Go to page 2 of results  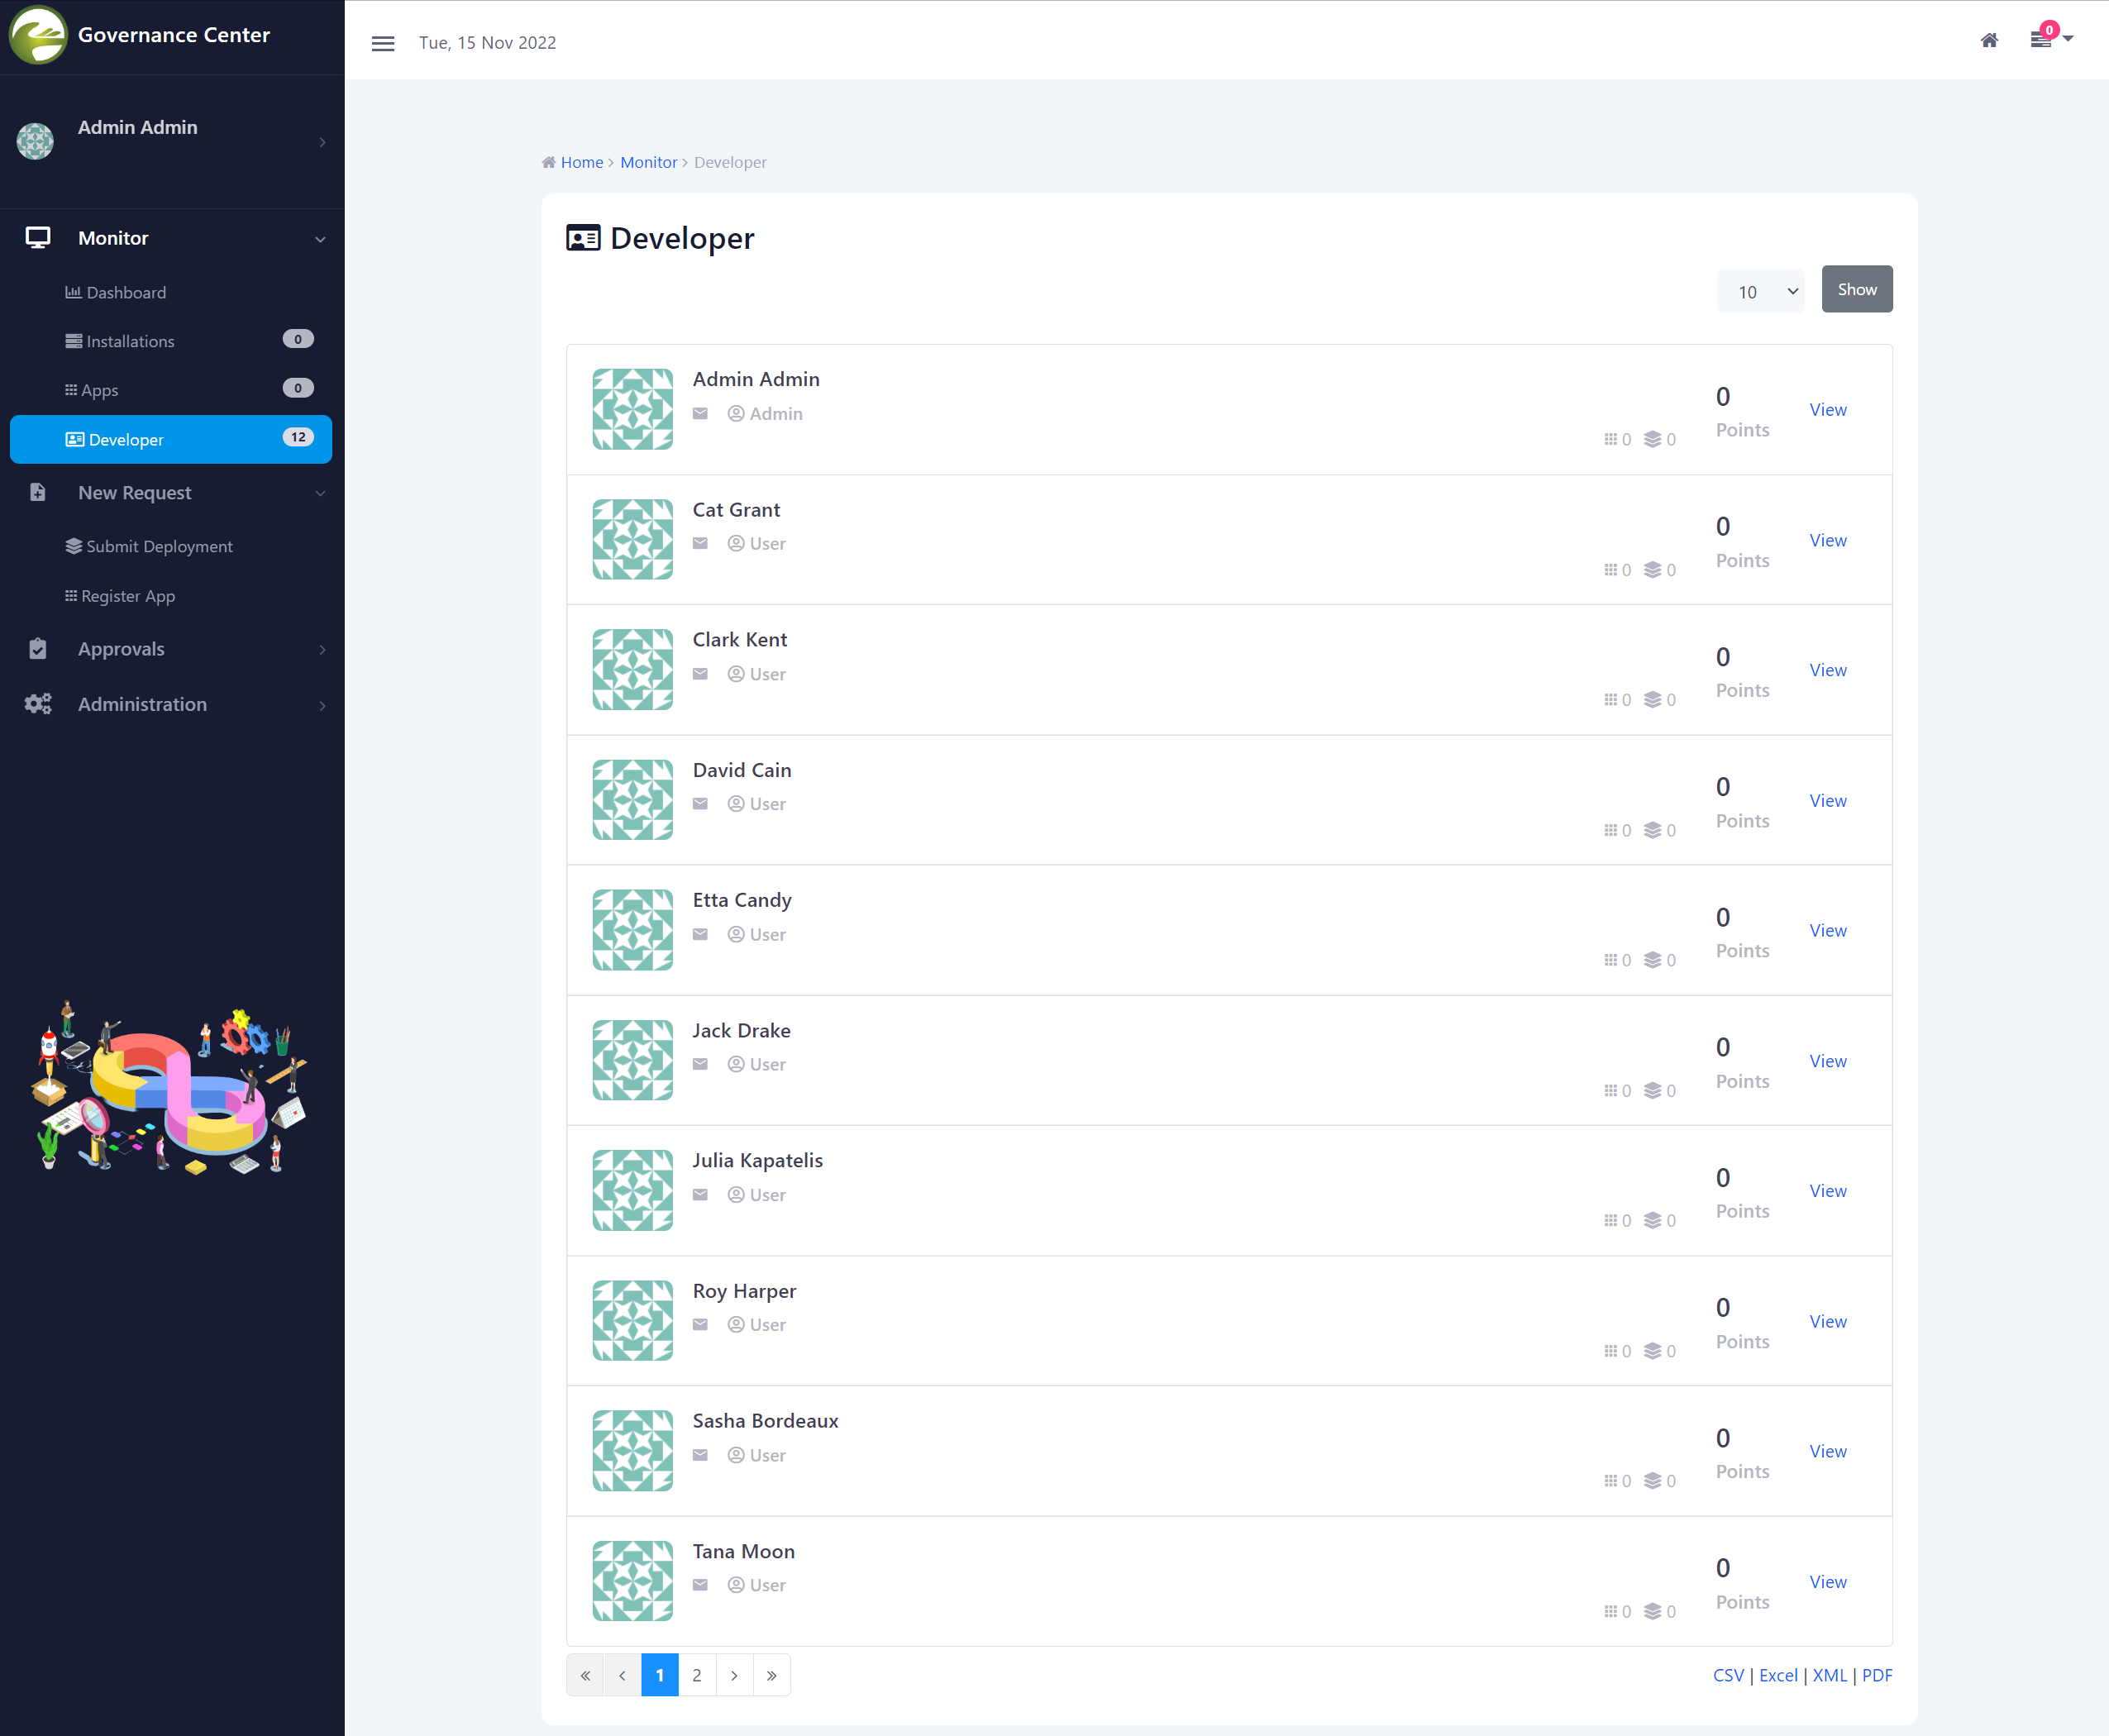(x=697, y=1675)
